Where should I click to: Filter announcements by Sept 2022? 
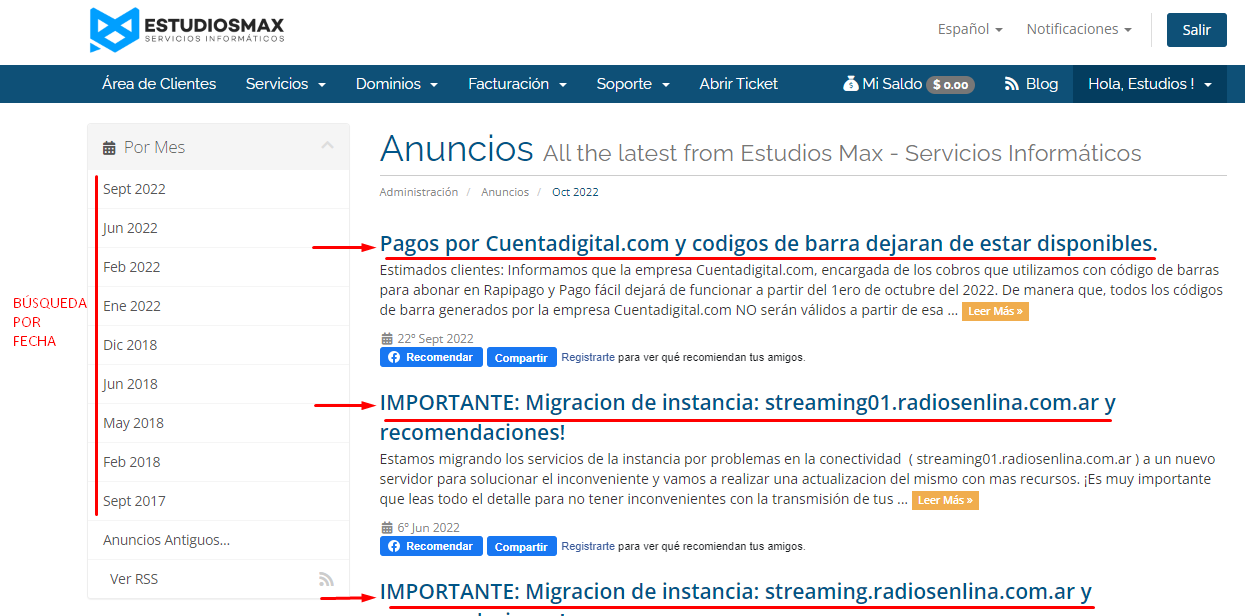(134, 189)
